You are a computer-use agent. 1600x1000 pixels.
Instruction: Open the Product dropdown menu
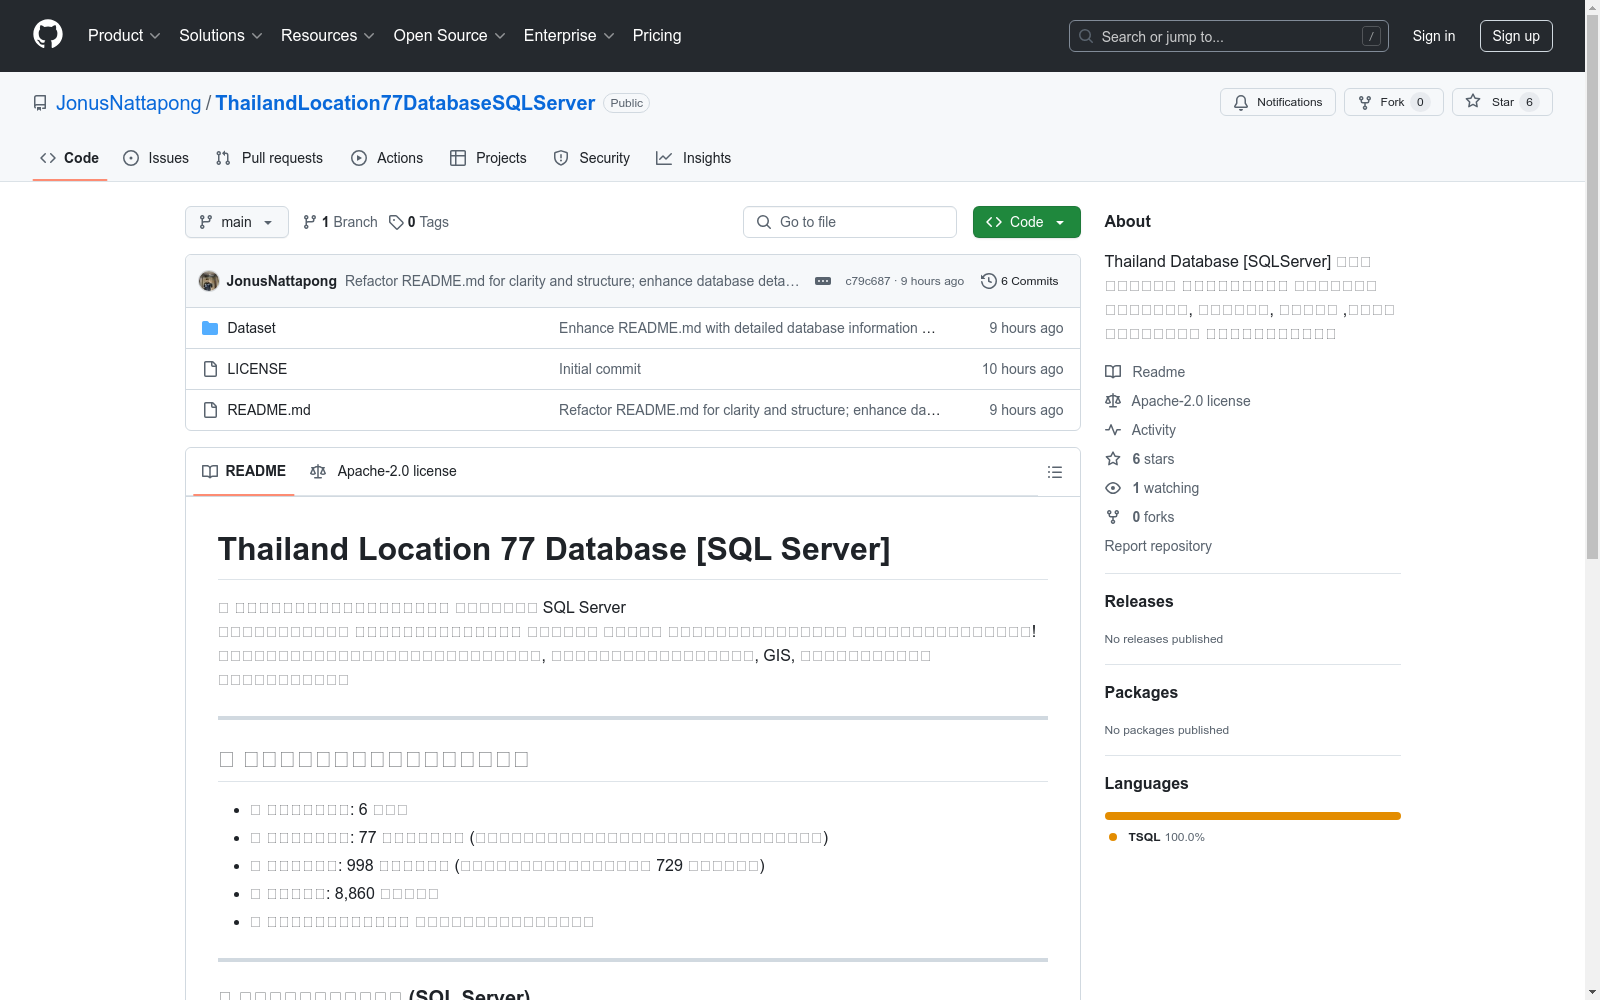(124, 36)
